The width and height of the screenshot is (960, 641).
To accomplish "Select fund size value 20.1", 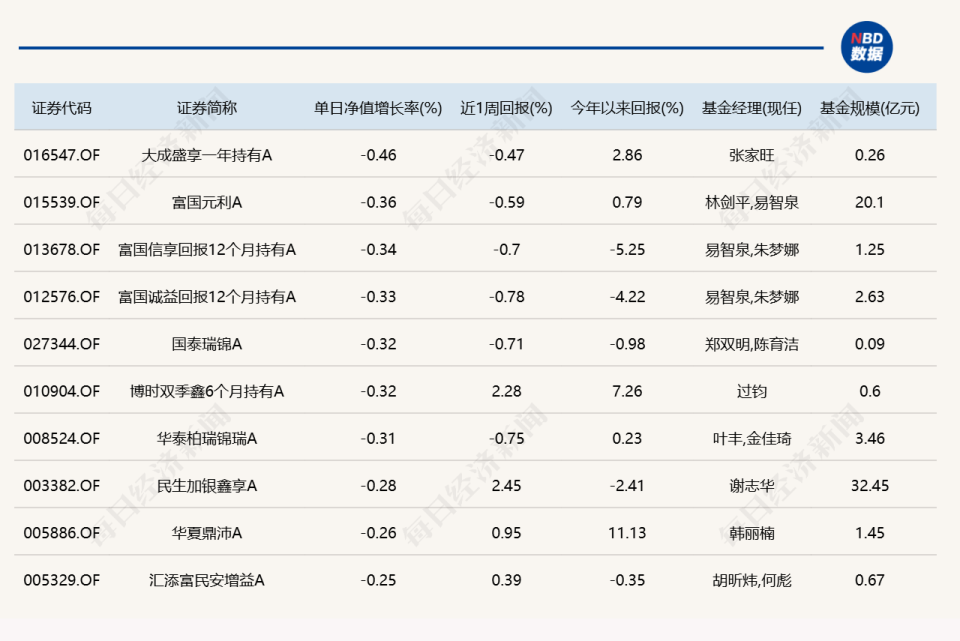I will coord(869,202).
